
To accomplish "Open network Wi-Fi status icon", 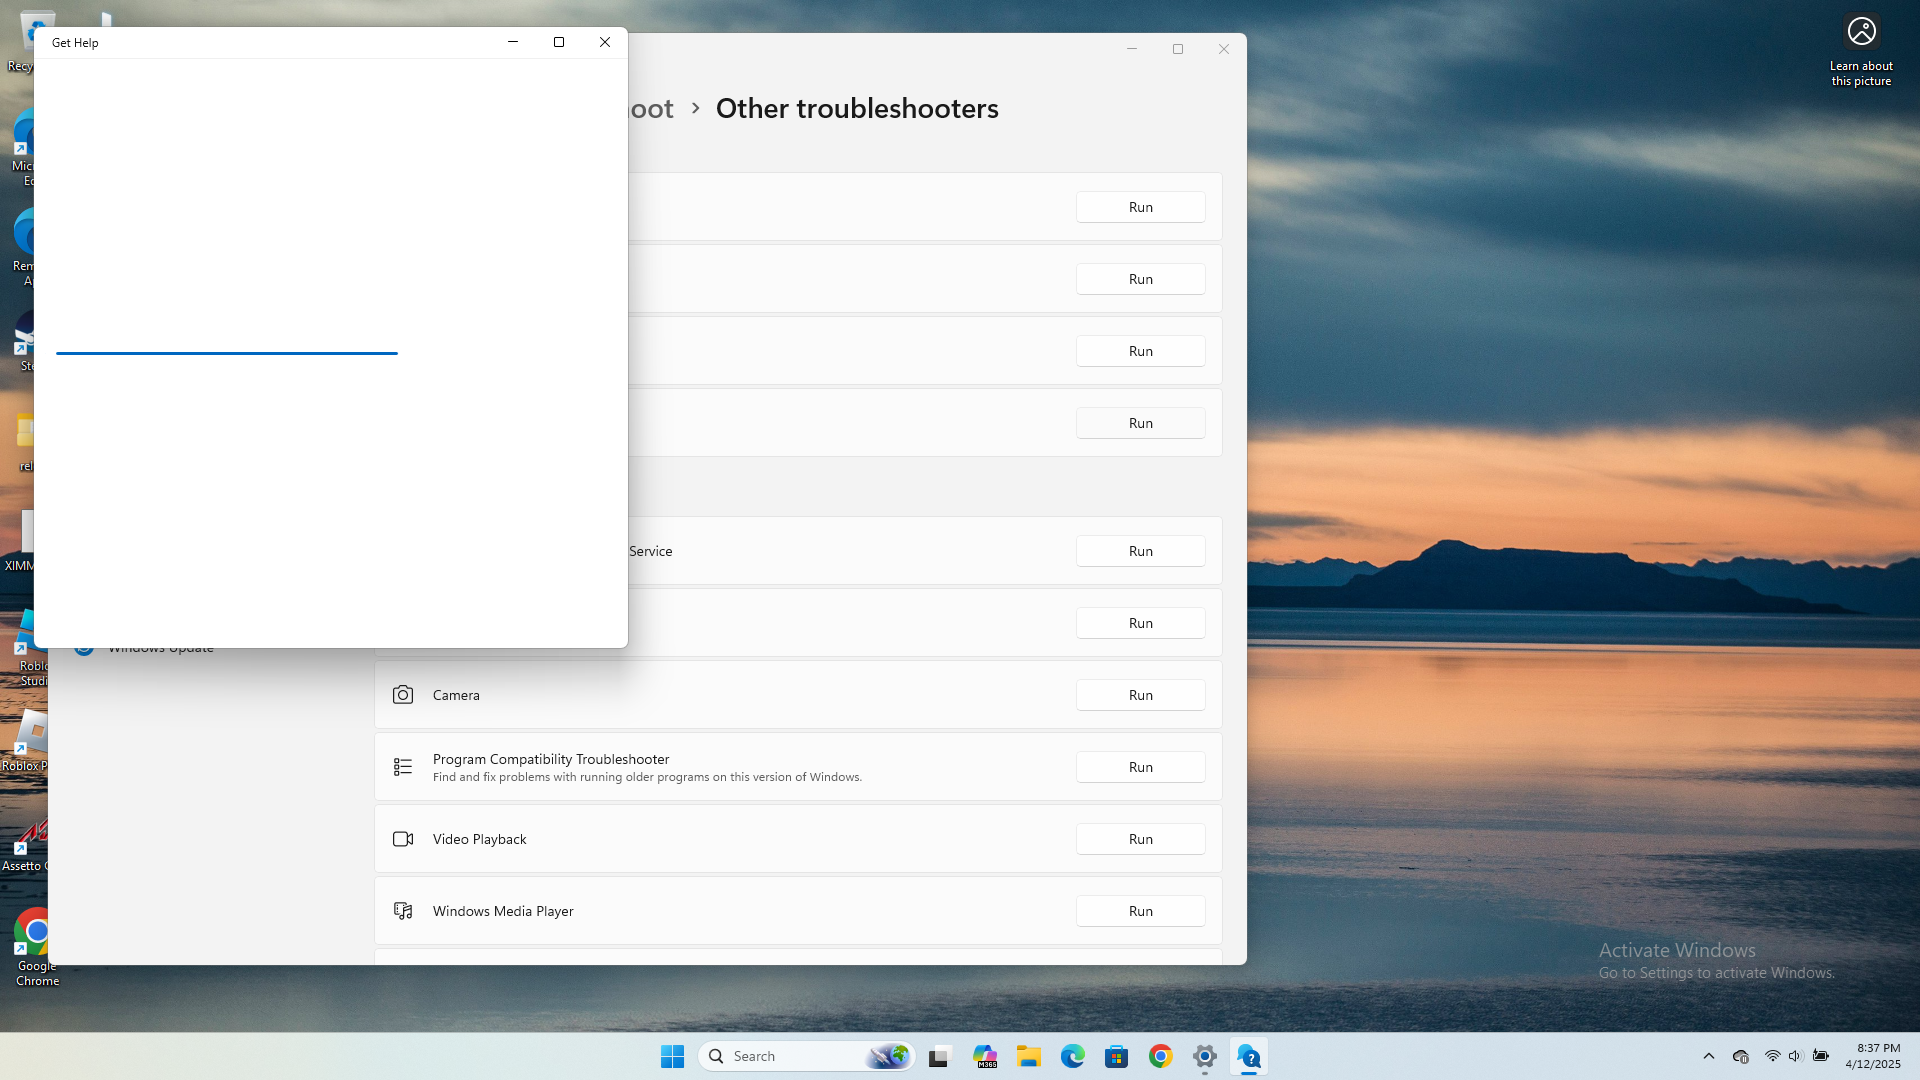I will (x=1772, y=1056).
